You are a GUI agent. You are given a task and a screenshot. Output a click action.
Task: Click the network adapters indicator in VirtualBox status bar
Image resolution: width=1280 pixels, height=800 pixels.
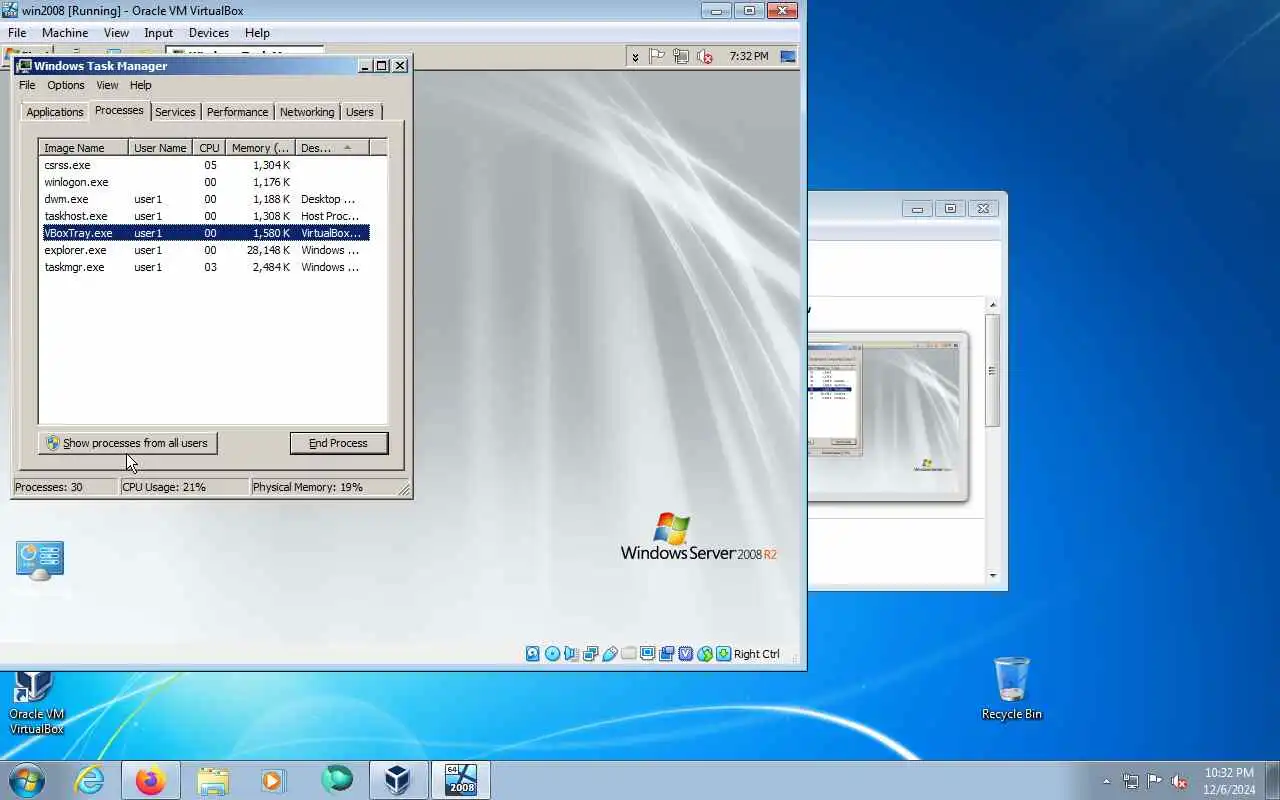(x=590, y=654)
